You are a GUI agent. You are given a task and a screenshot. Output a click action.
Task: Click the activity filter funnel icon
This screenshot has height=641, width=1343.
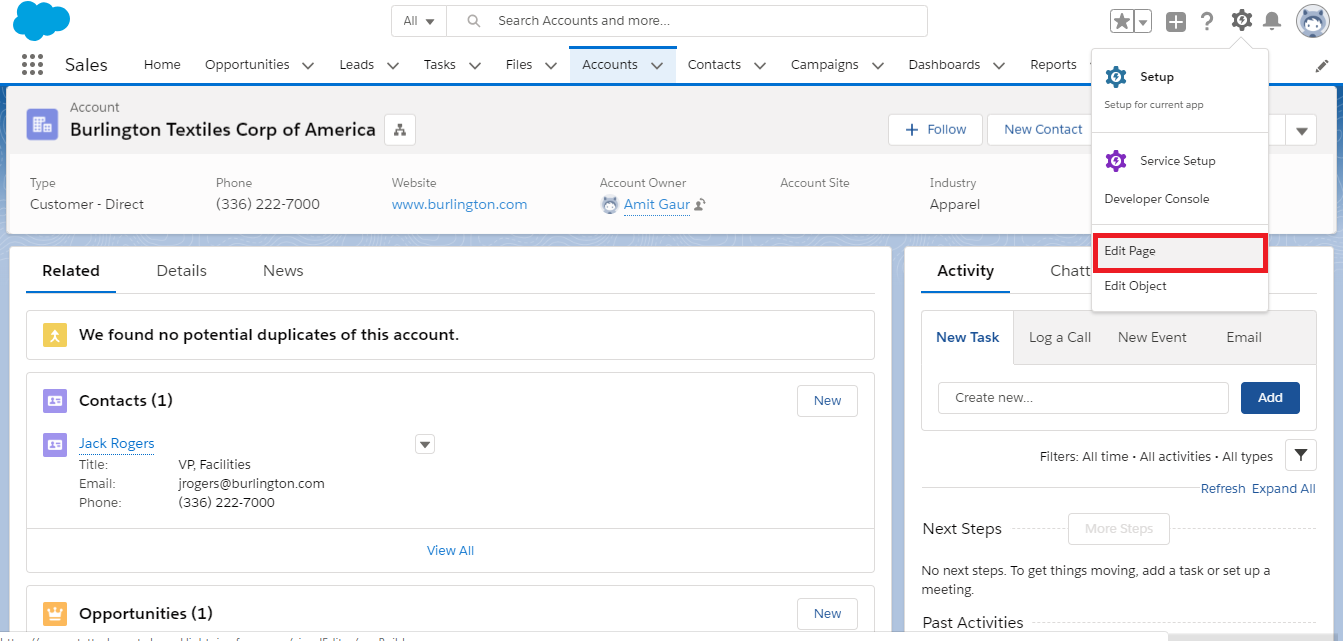click(x=1300, y=455)
